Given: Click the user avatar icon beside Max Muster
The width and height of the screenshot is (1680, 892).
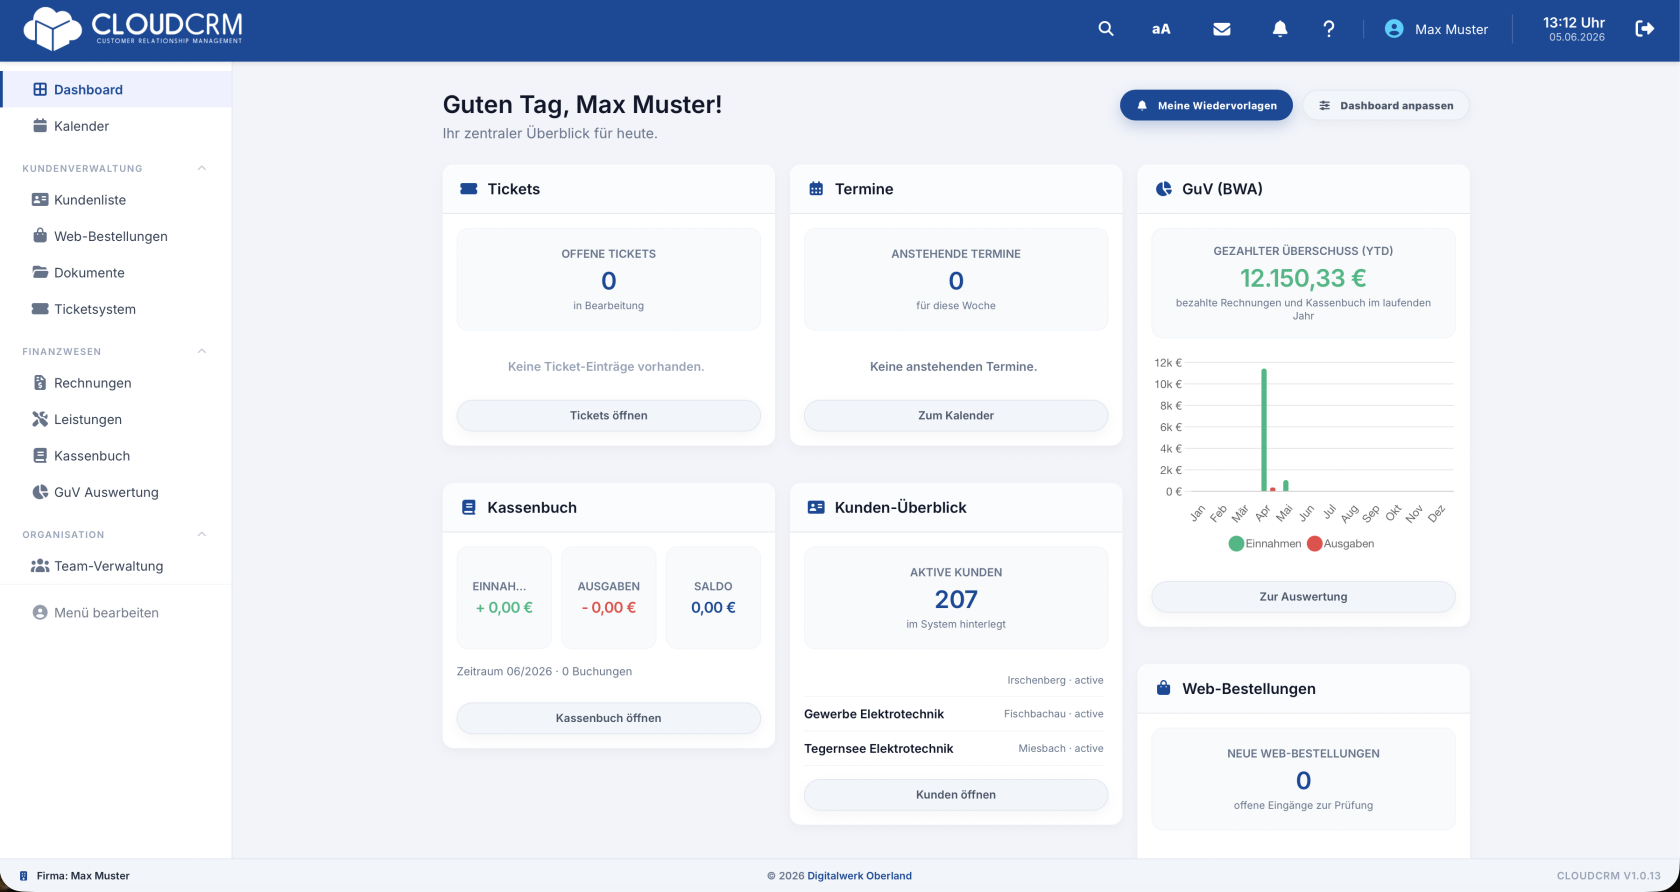Looking at the screenshot, I should pyautogui.click(x=1394, y=29).
